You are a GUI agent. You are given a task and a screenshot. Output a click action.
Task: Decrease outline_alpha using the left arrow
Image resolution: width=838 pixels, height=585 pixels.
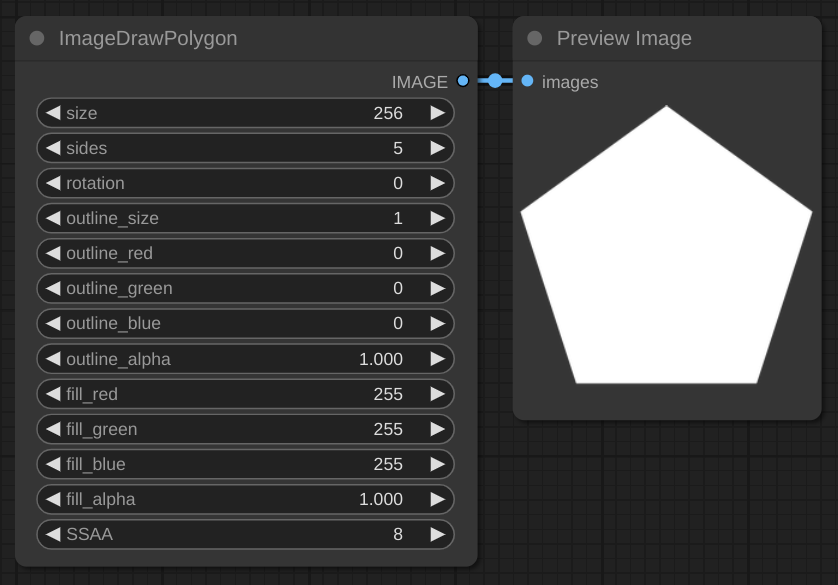click(53, 359)
